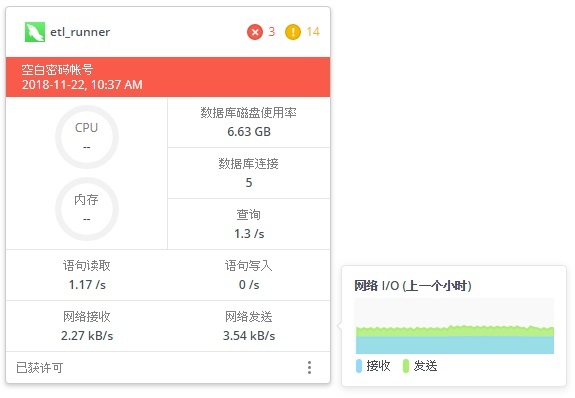Select the 查询 1.3 /s metric
575x398 pixels.
[249, 224]
